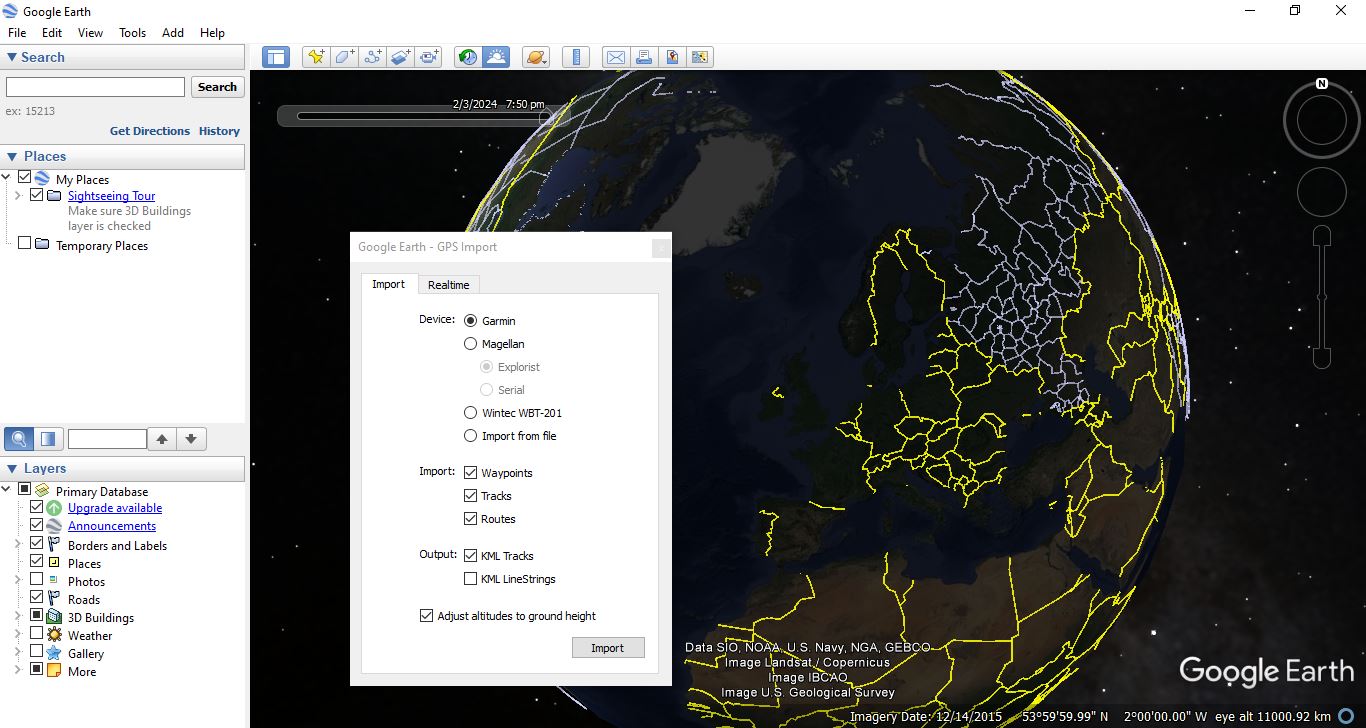Open the Edit menu

[x=52, y=32]
